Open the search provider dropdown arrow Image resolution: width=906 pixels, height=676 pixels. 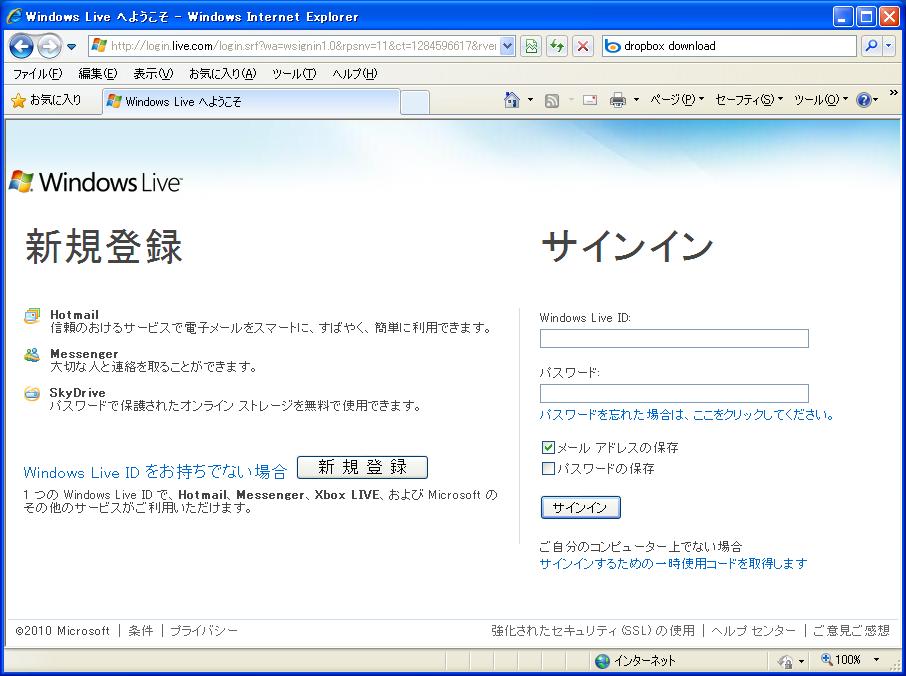point(889,46)
